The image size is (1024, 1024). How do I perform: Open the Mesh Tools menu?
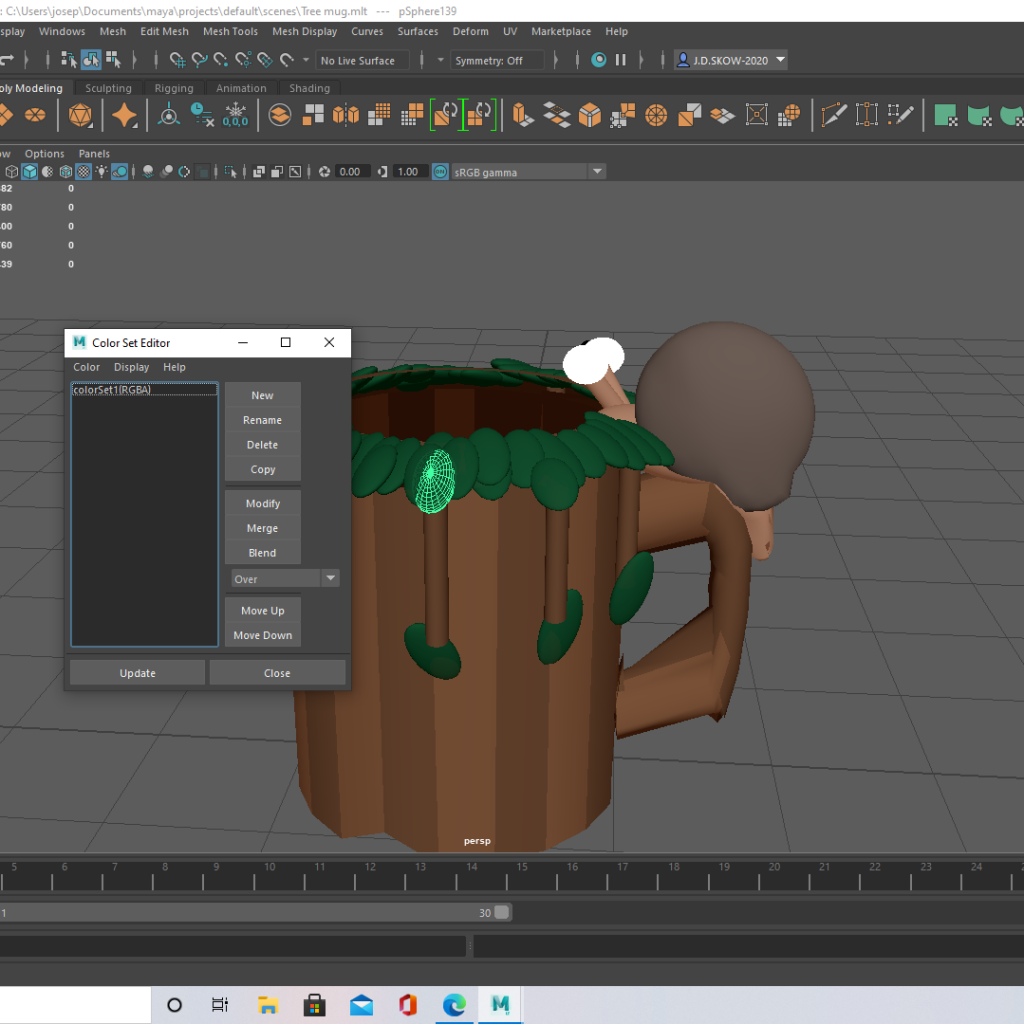pyautogui.click(x=230, y=32)
